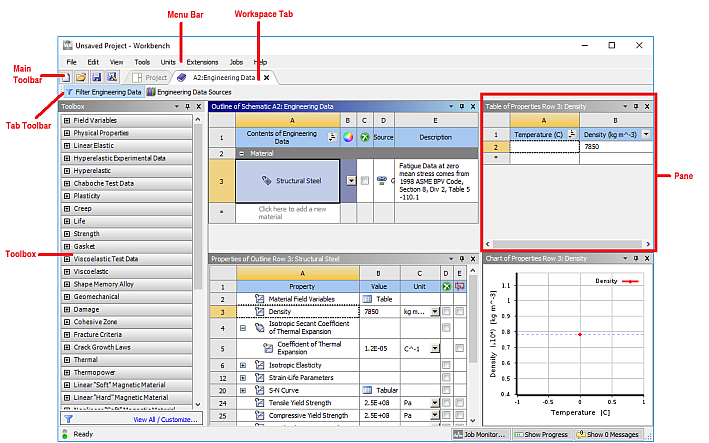The width and height of the screenshot is (709, 443).
Task: Expand the Plasticity toolbox group
Action: 67,196
